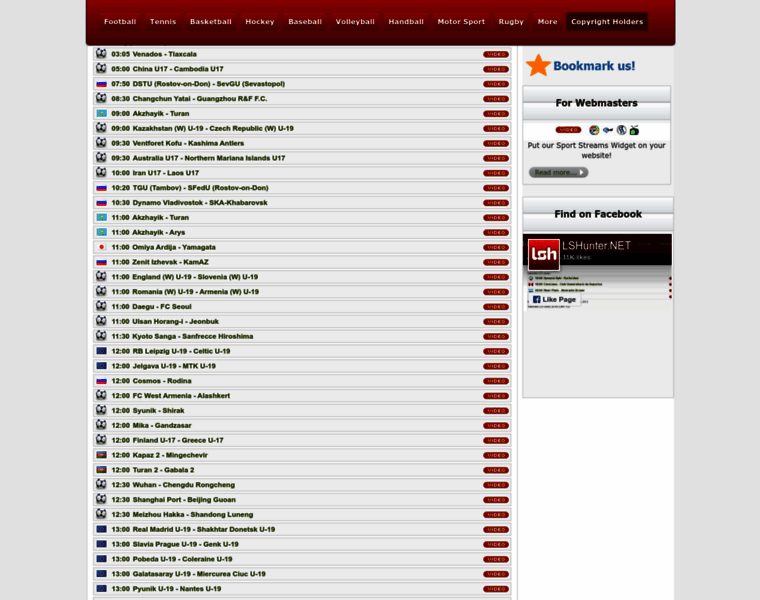Open match Slavia Prague U-19 - Genk U-19
This screenshot has height=600, width=760.
coord(185,544)
